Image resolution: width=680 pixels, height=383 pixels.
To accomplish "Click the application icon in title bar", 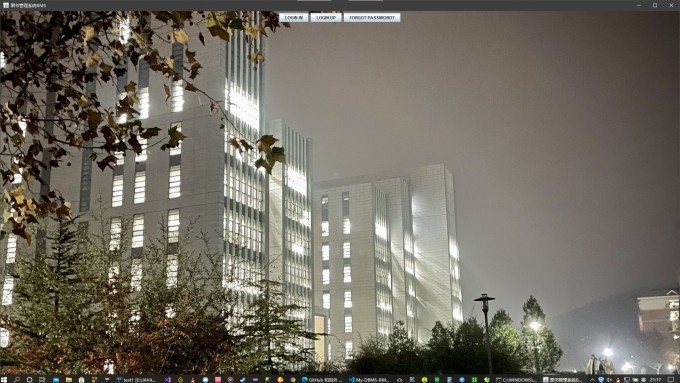I will (6, 5).
